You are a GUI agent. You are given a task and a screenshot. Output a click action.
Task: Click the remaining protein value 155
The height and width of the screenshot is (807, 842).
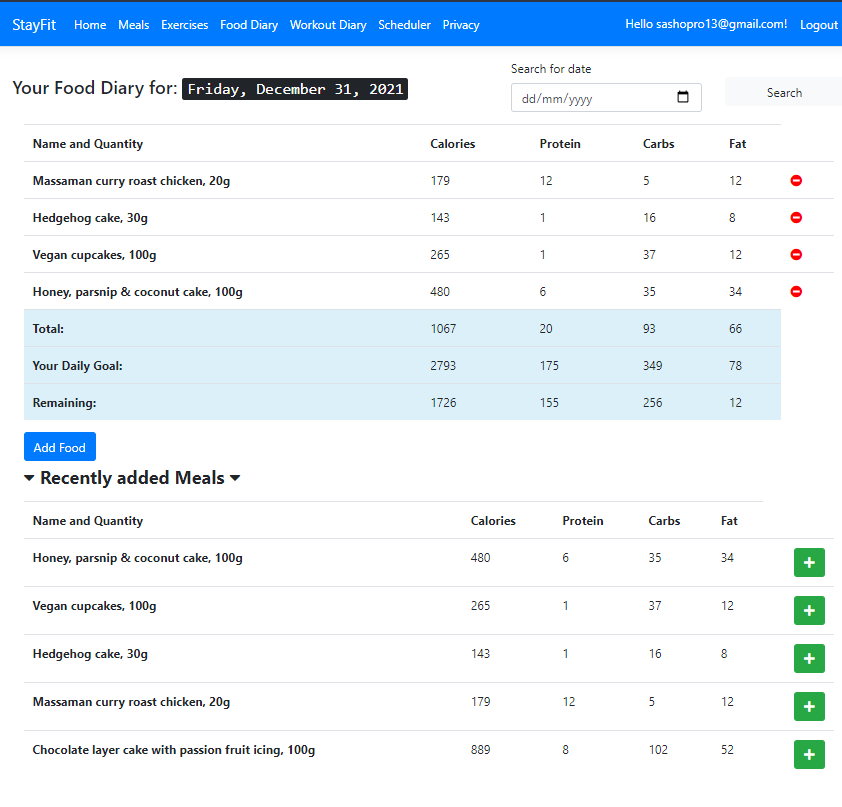[x=549, y=403]
